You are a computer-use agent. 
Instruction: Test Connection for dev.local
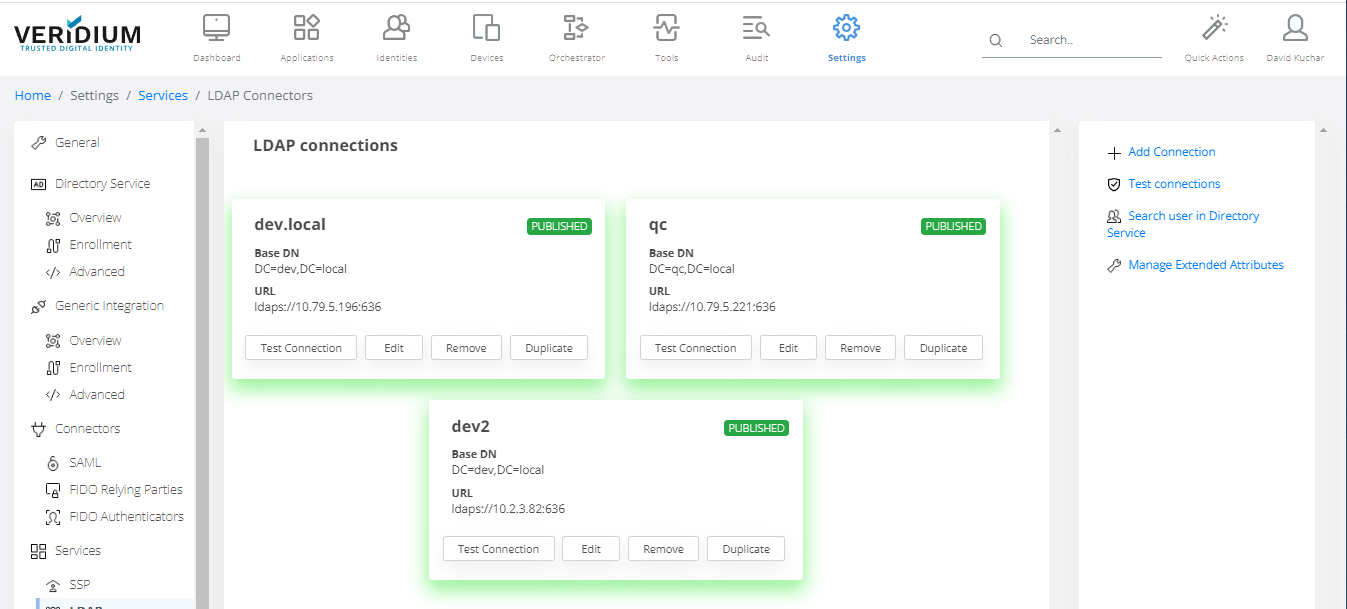pyautogui.click(x=301, y=348)
